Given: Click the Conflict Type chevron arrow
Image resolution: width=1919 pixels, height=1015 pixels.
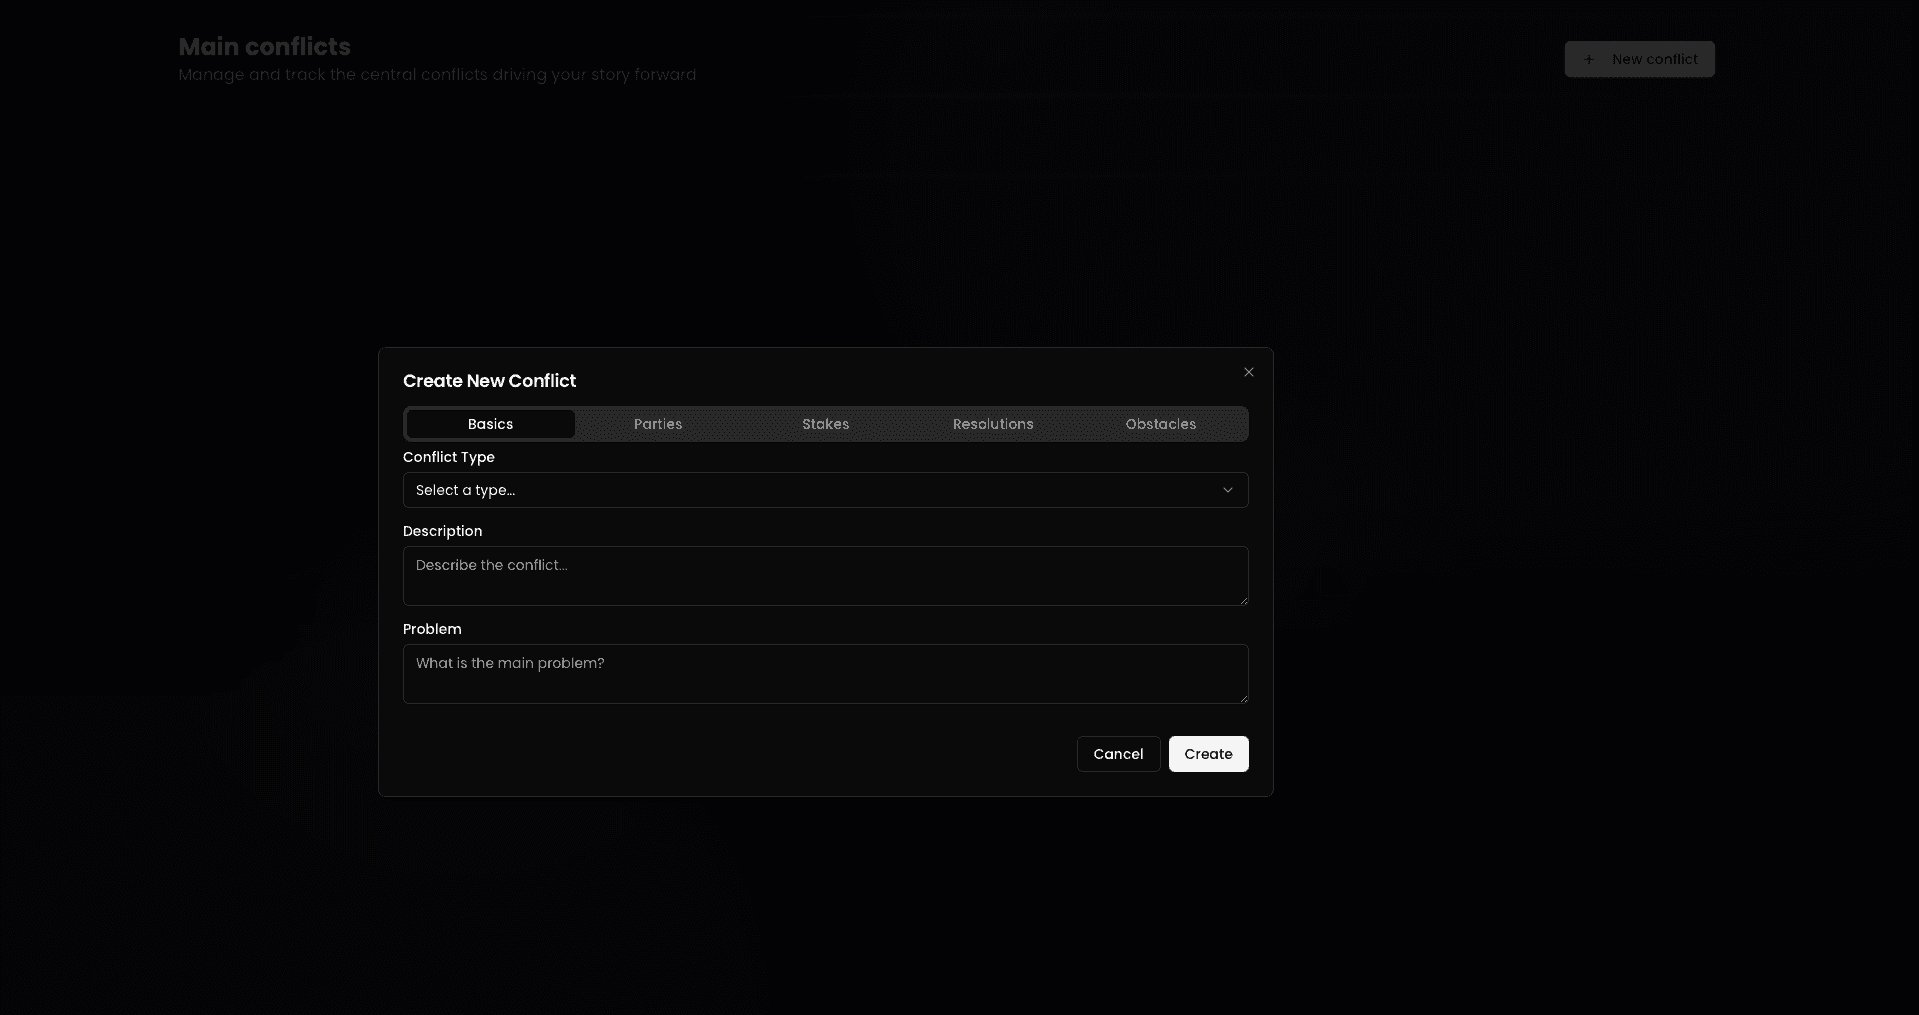Looking at the screenshot, I should [1227, 490].
